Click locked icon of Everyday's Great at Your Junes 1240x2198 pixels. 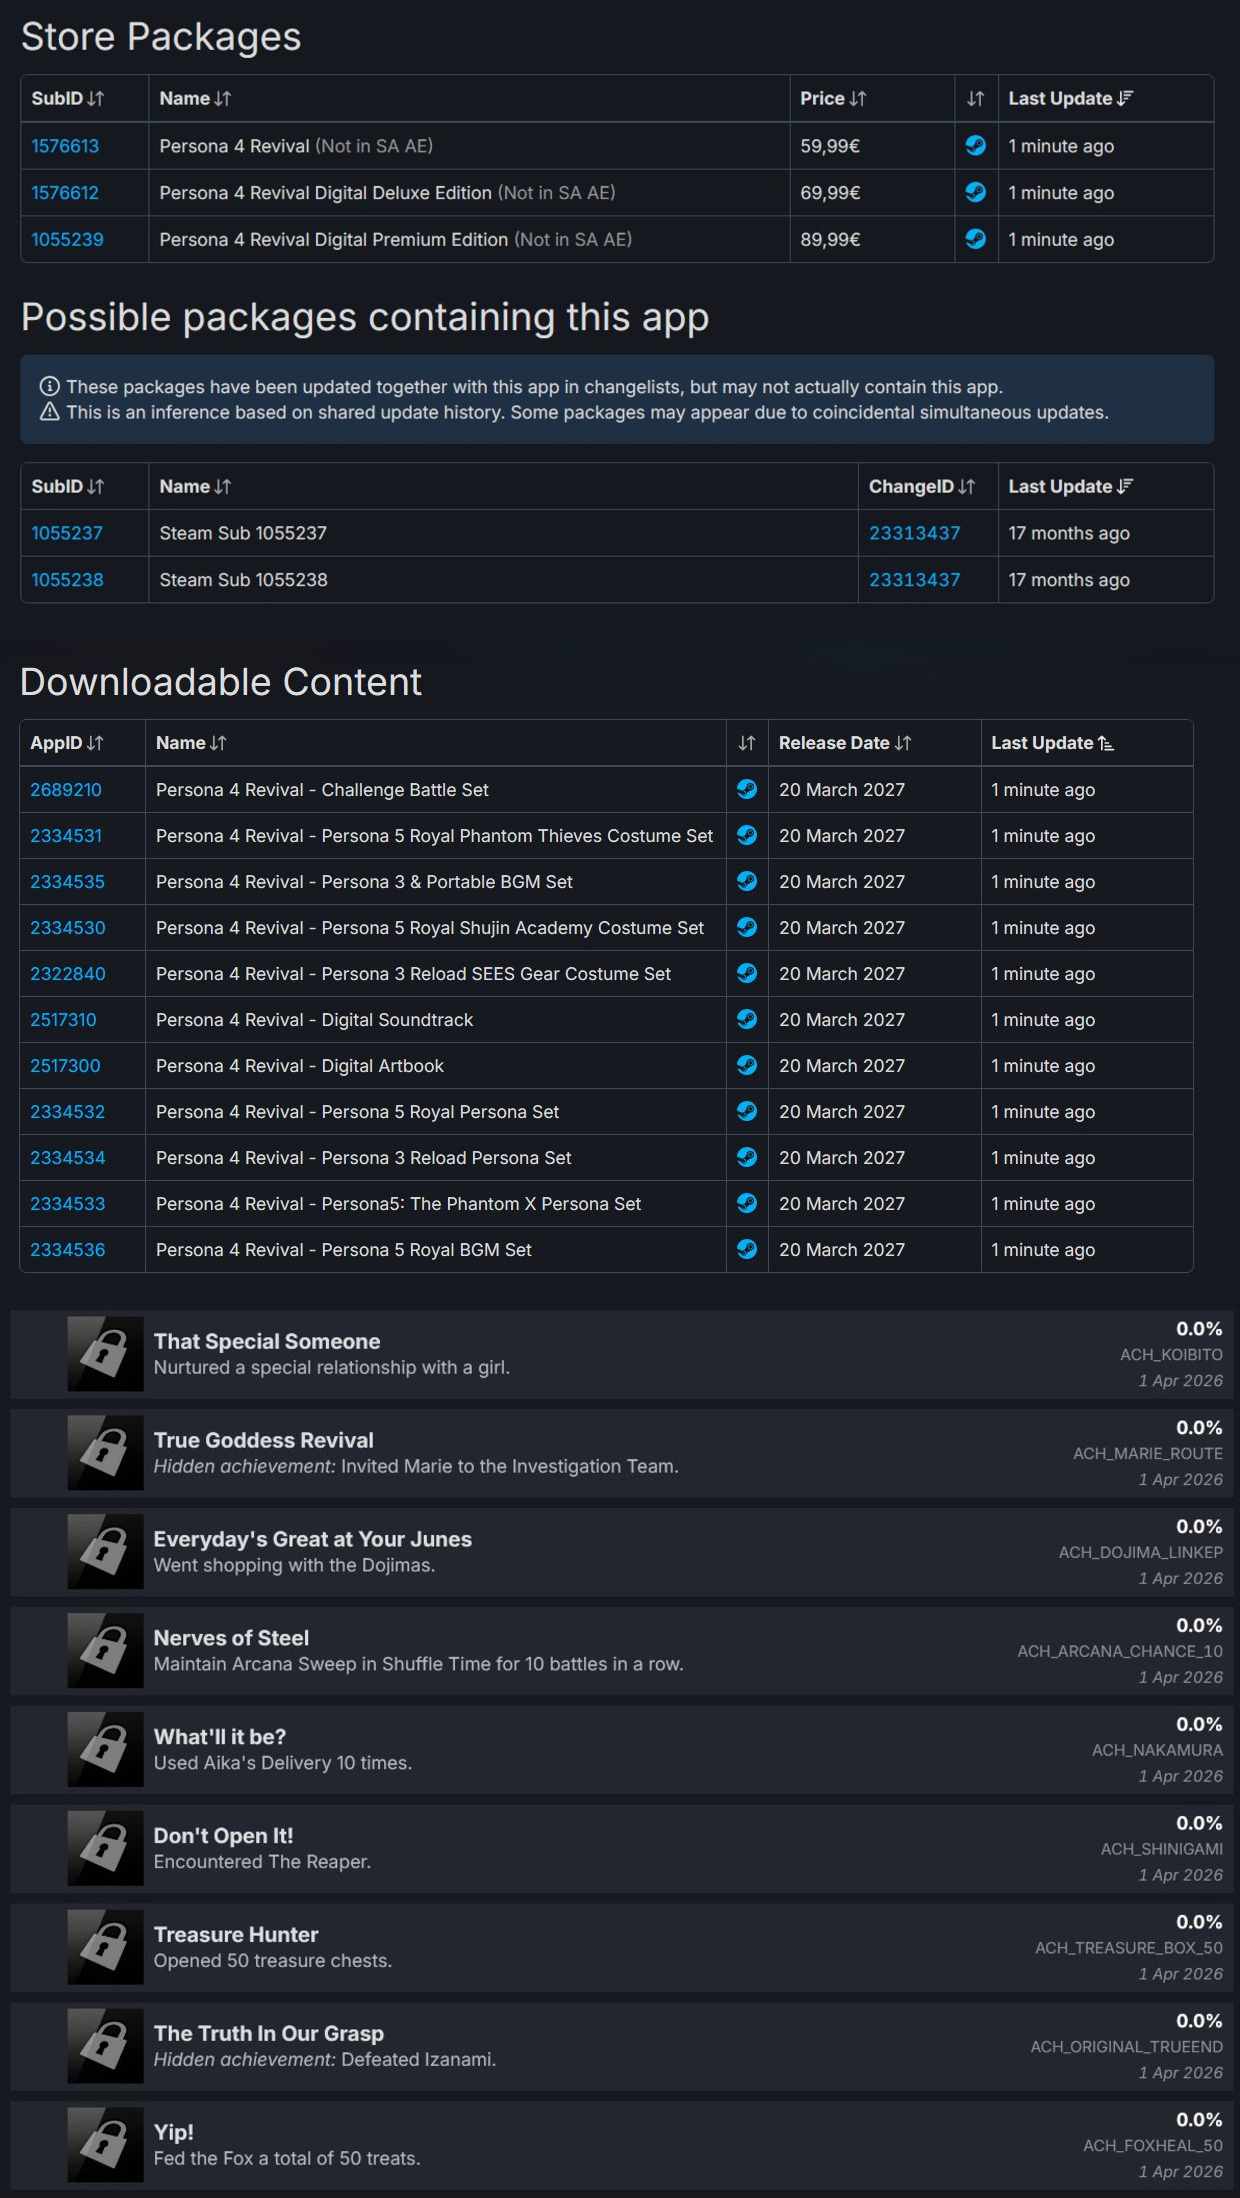point(105,1552)
